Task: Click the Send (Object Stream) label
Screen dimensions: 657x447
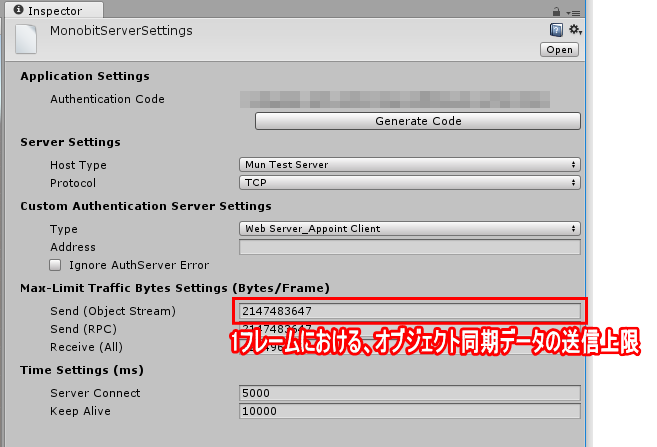Action: click(113, 311)
